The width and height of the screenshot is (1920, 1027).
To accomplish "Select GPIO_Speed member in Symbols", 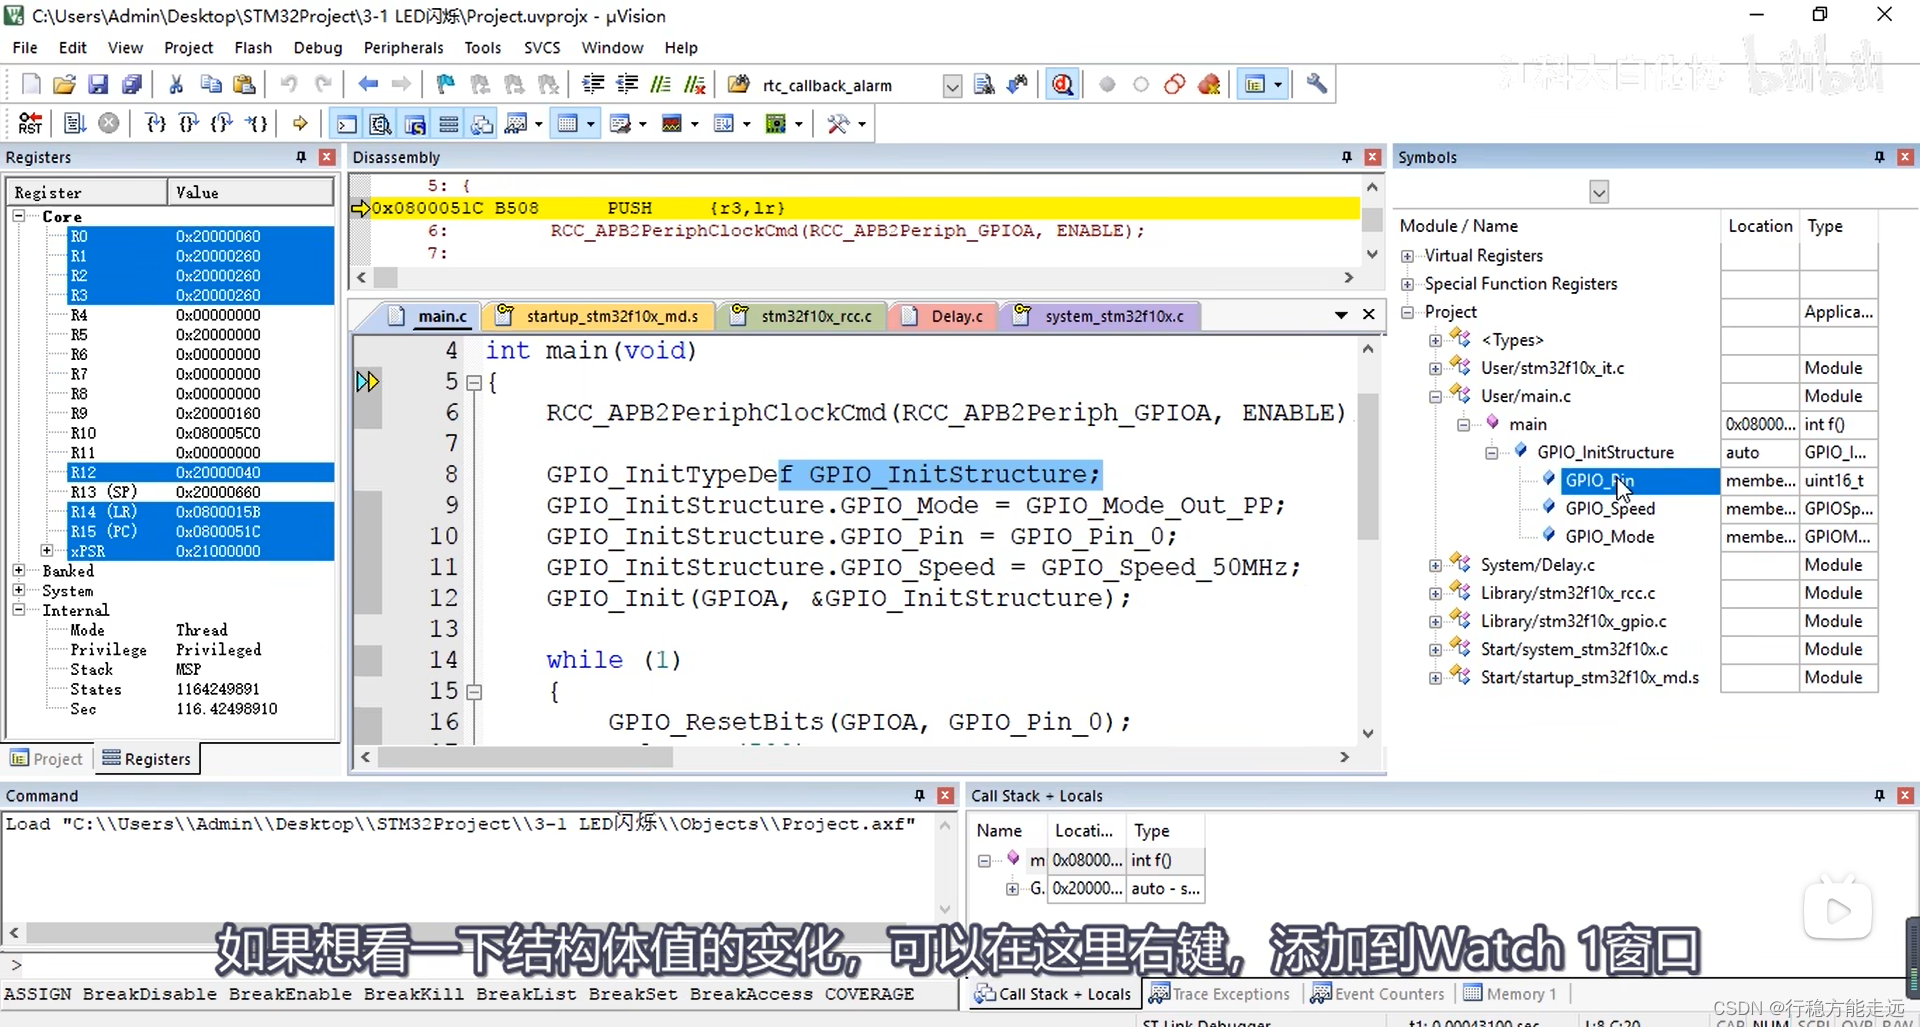I will point(1609,508).
